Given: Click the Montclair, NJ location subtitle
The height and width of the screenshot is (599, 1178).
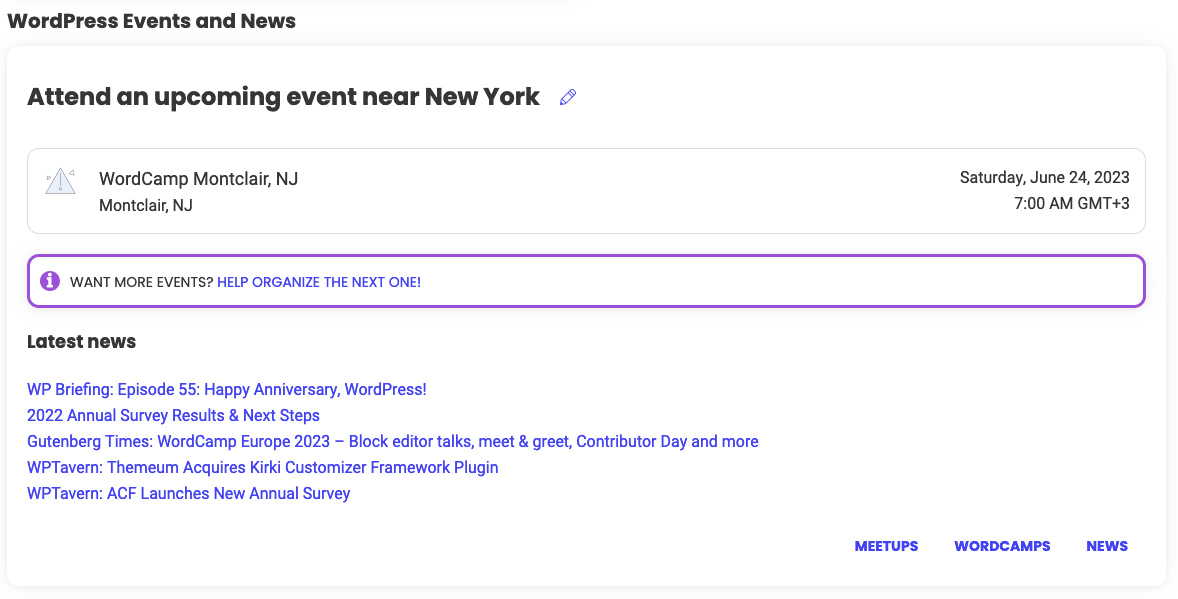Looking at the screenshot, I should click(146, 205).
